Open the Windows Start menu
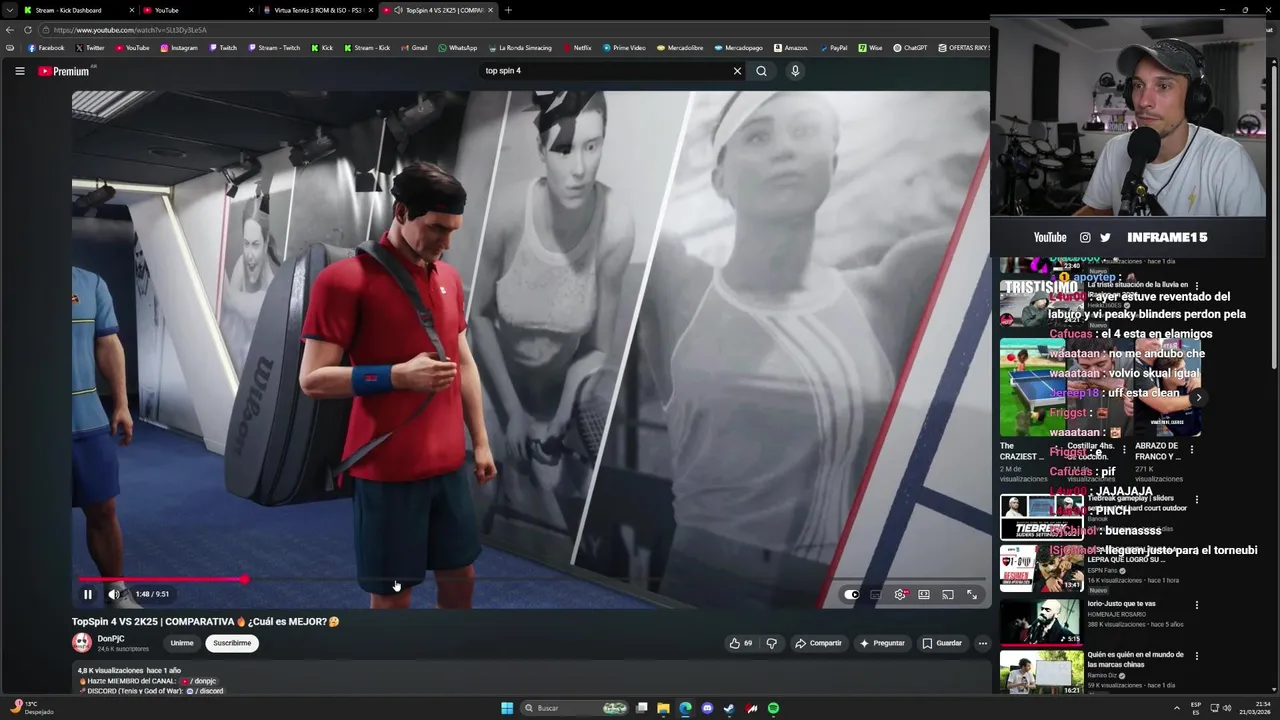The width and height of the screenshot is (1280, 720). point(507,708)
